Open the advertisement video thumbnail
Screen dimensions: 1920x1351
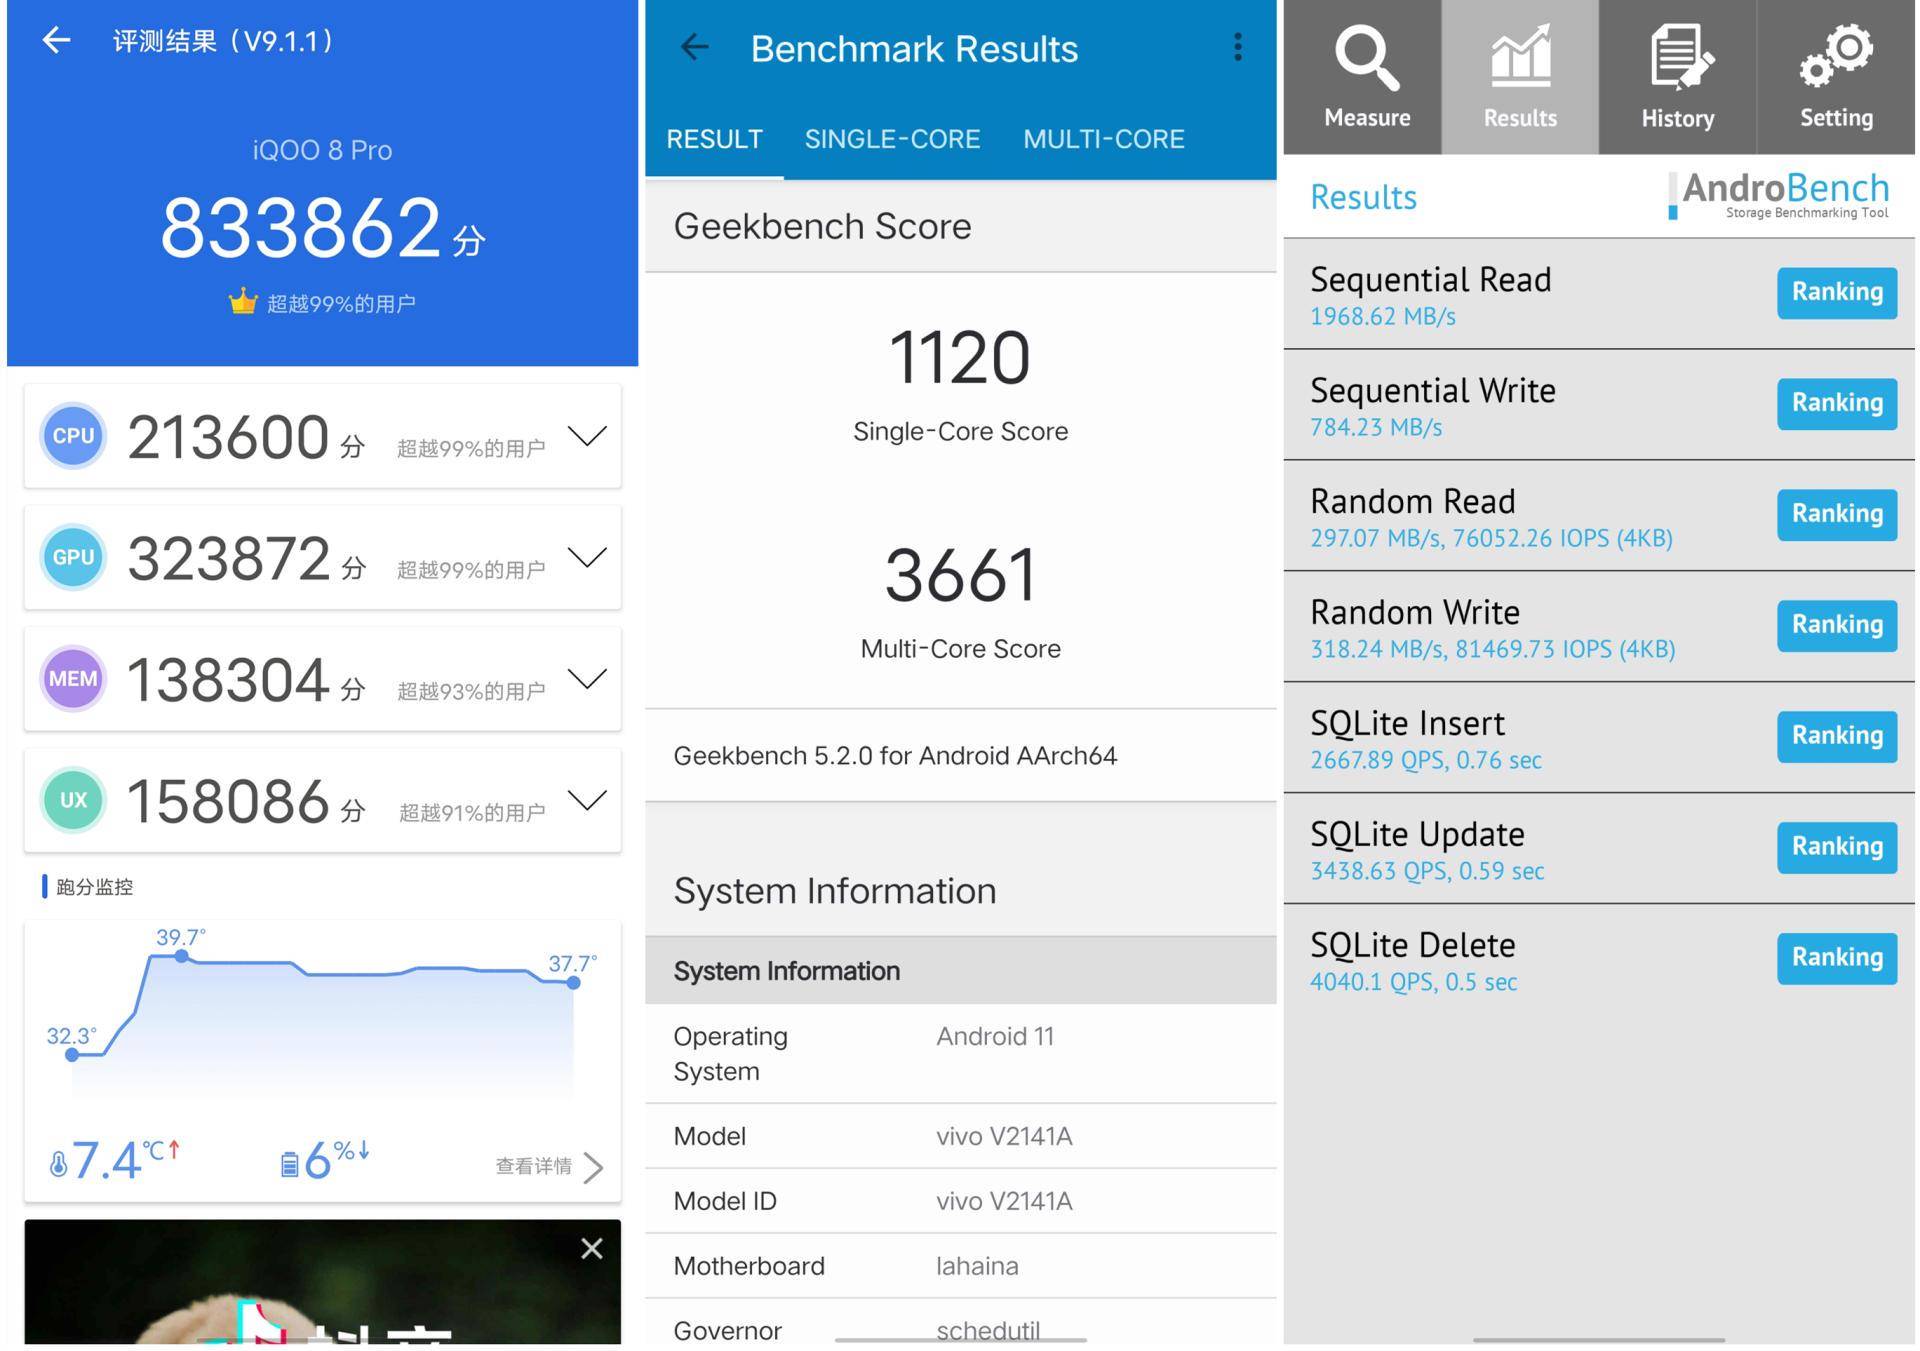pos(322,1281)
